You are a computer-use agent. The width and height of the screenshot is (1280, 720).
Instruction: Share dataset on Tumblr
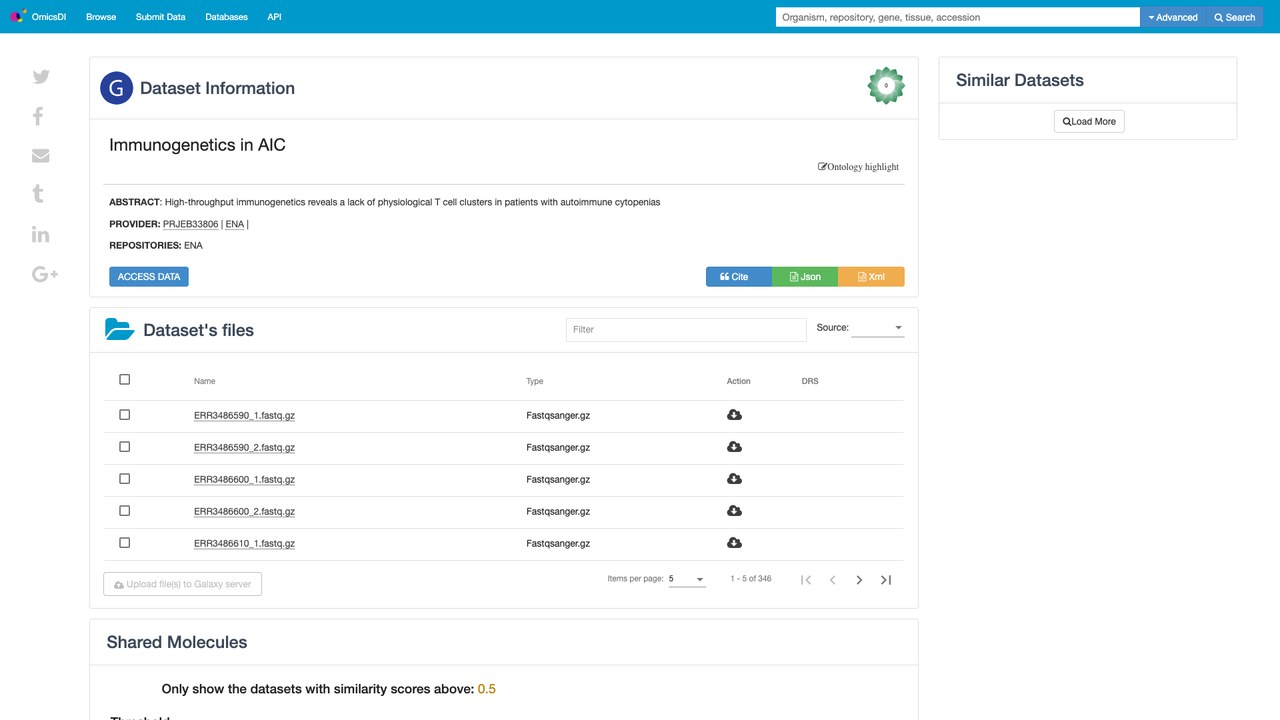(x=38, y=194)
